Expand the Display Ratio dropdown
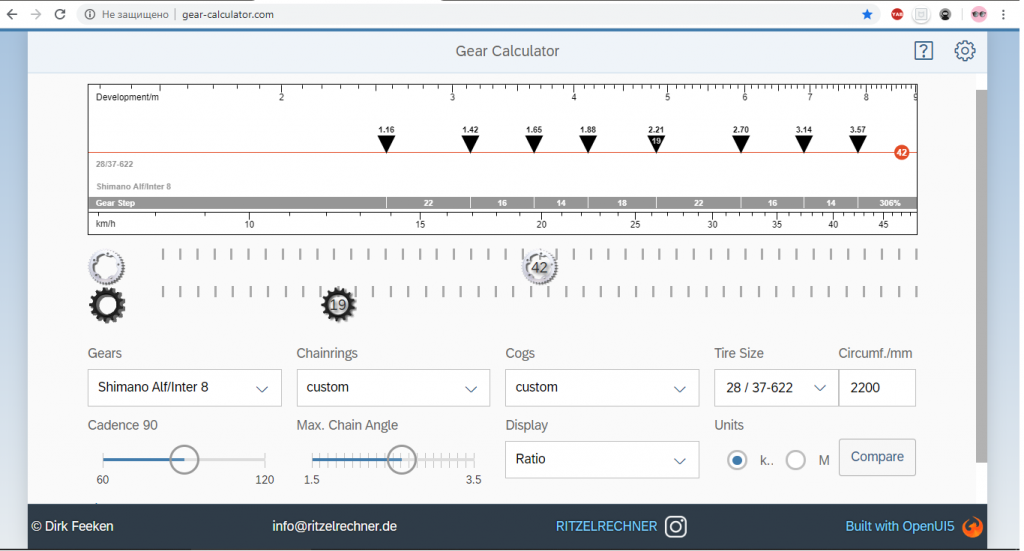Image resolution: width=1024 pixels, height=551 pixels. coord(601,460)
